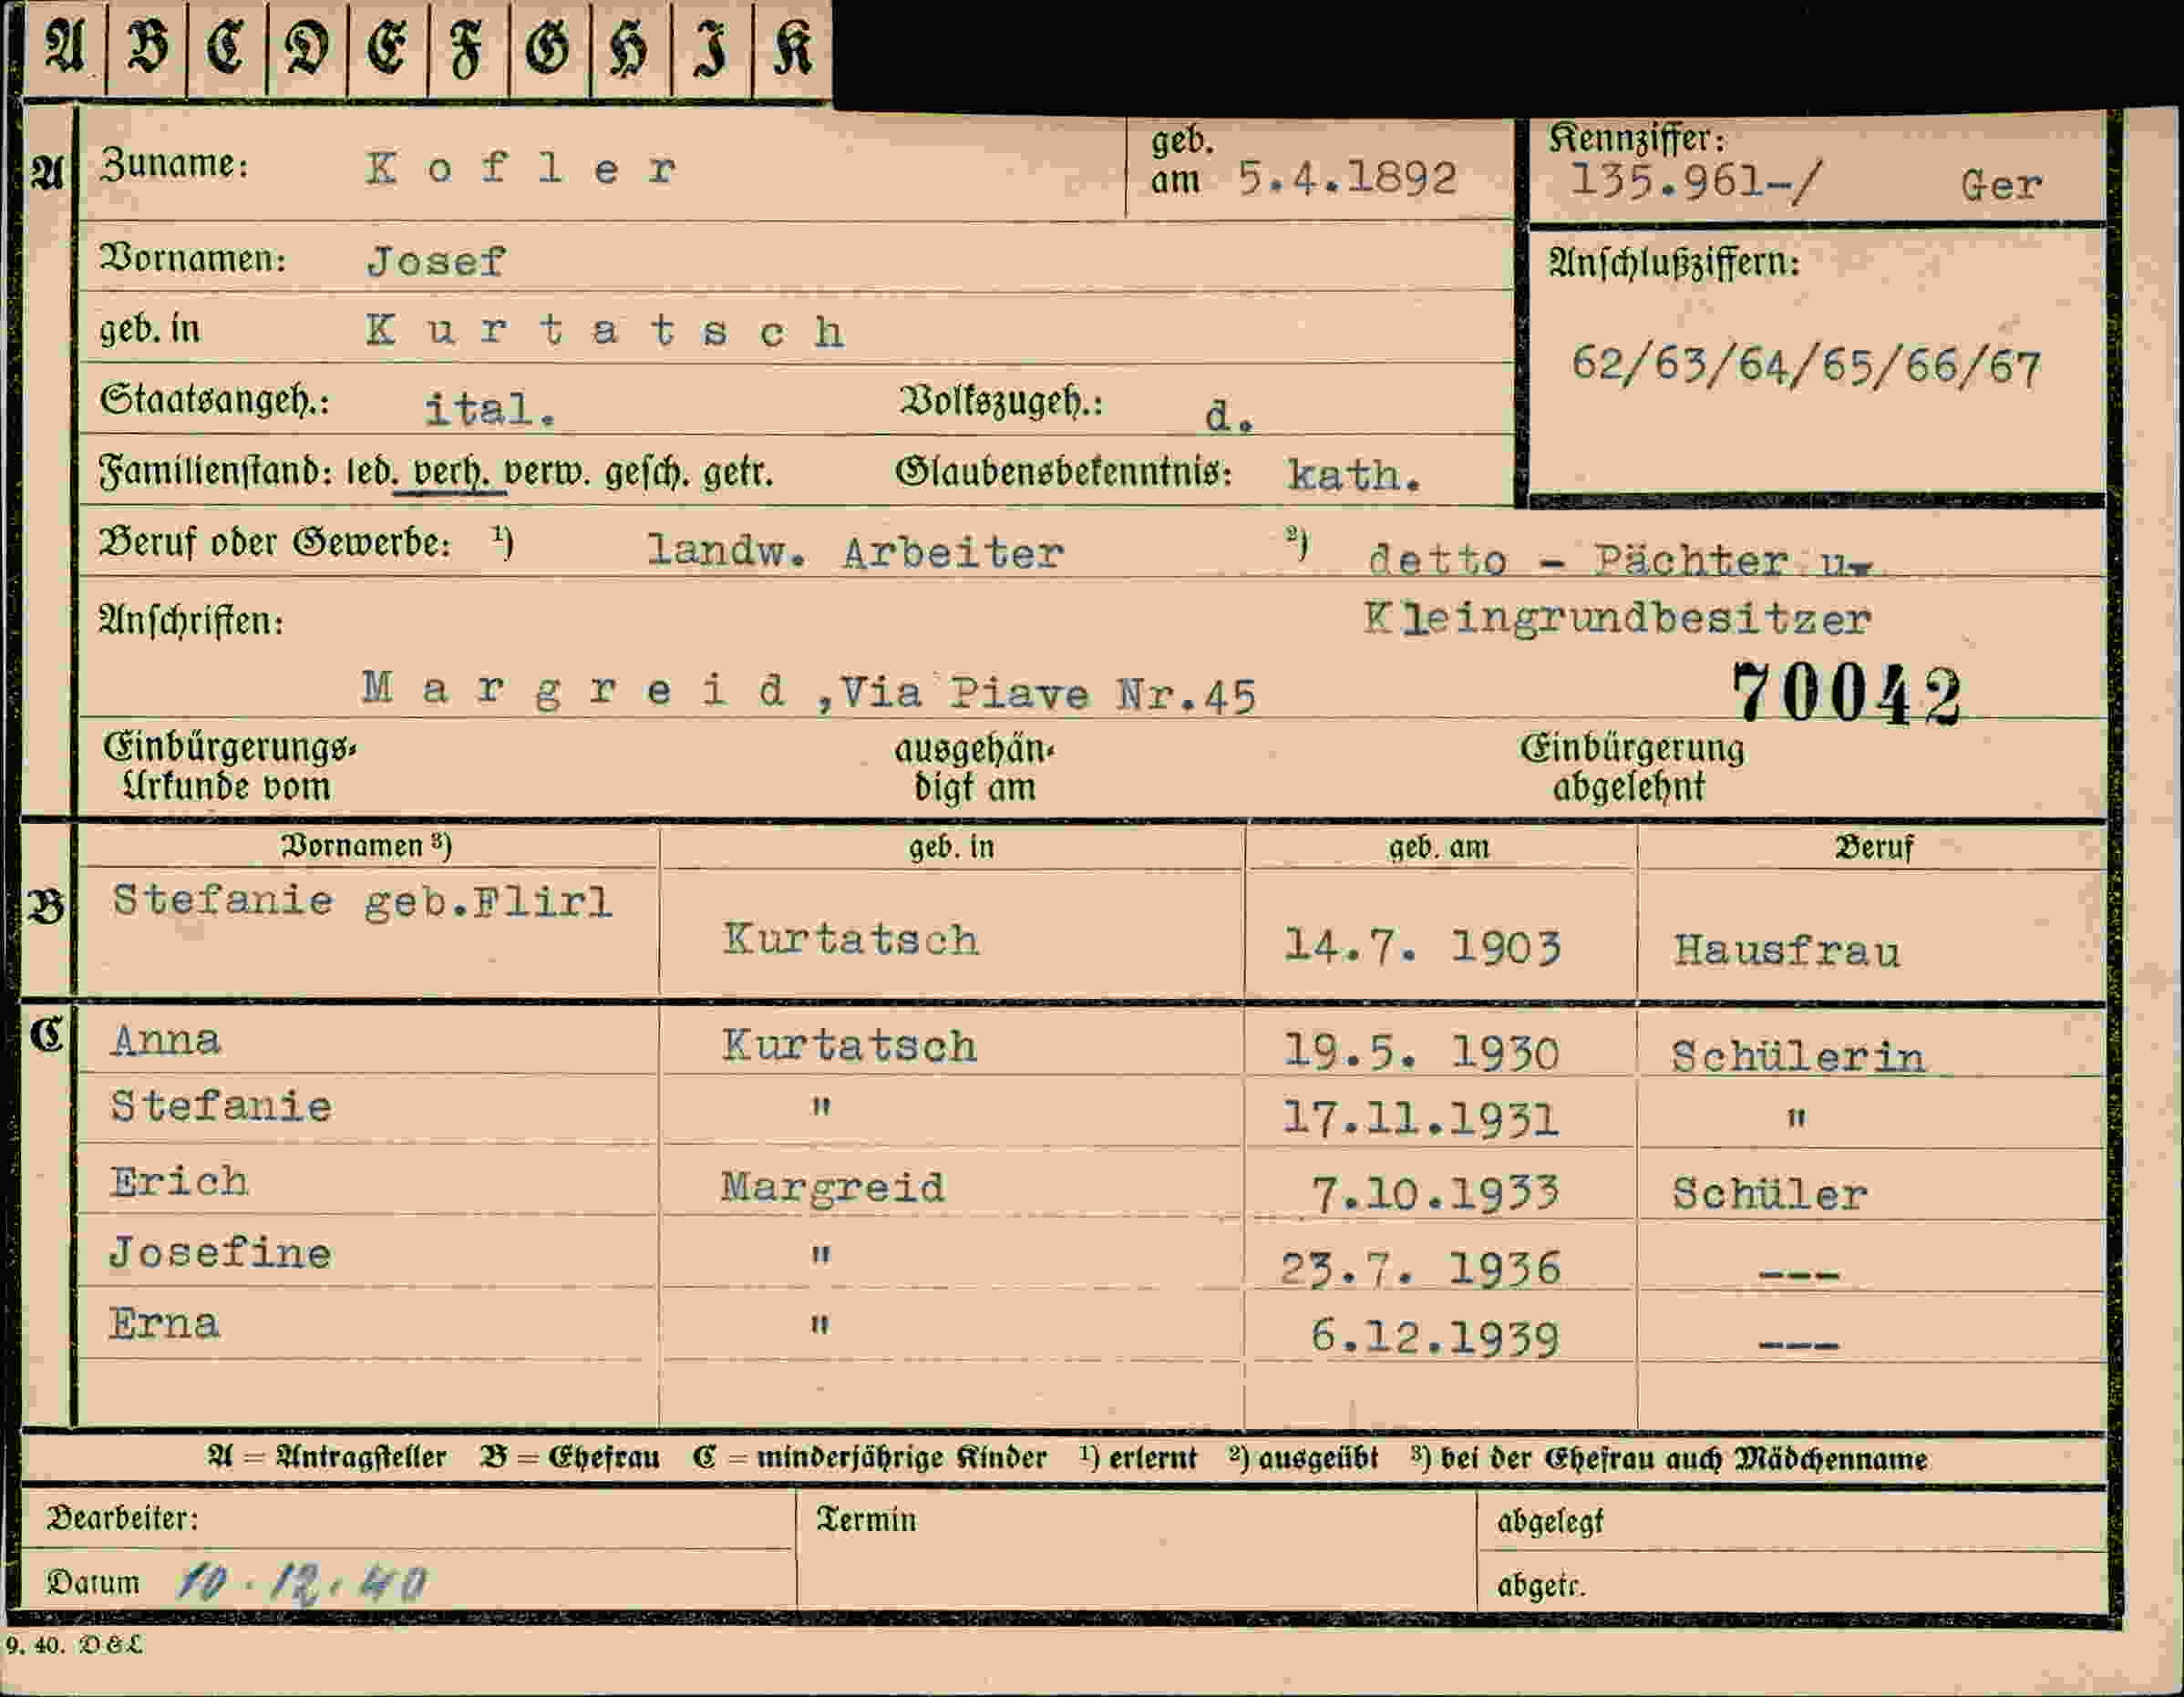
Task: Click the occupation "Hausfrau"
Action: [1788, 951]
